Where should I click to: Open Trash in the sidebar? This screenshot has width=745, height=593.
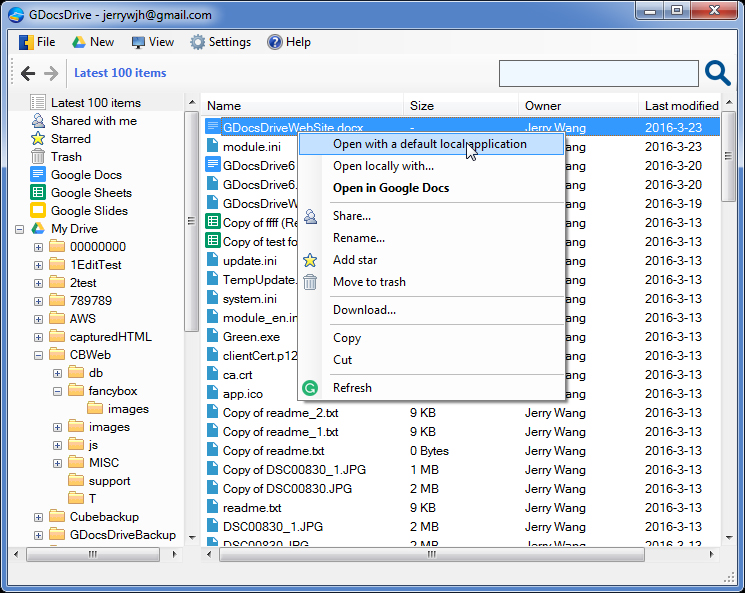[66, 157]
